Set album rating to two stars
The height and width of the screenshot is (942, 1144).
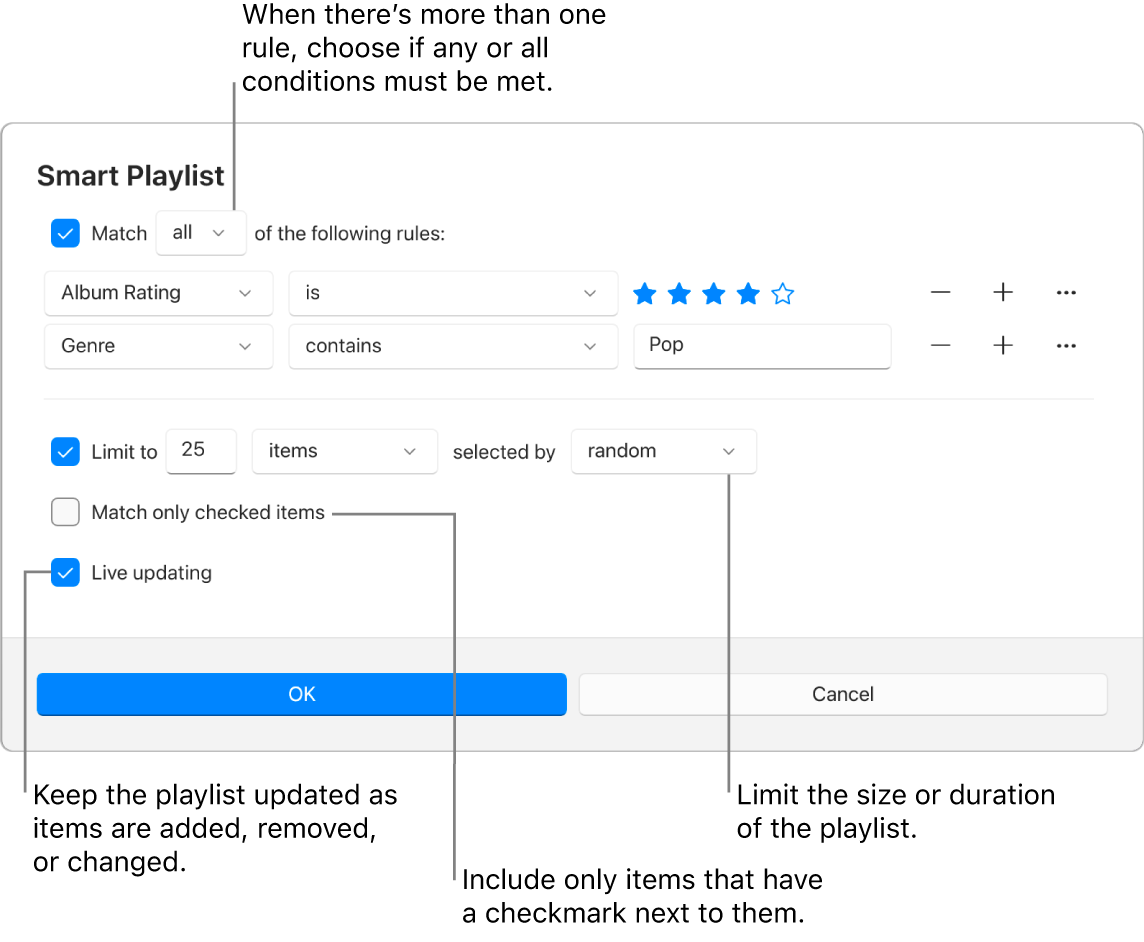[679, 294]
